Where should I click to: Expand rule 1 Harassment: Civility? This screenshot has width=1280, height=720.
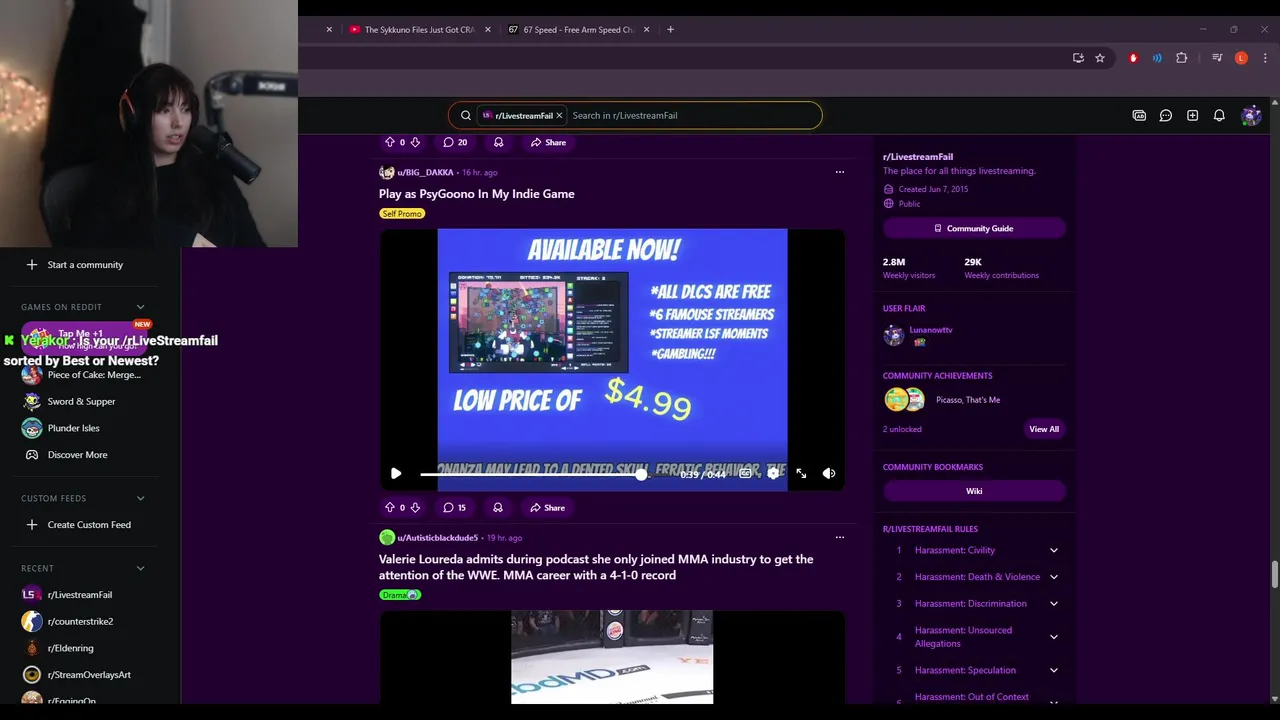tap(1054, 550)
